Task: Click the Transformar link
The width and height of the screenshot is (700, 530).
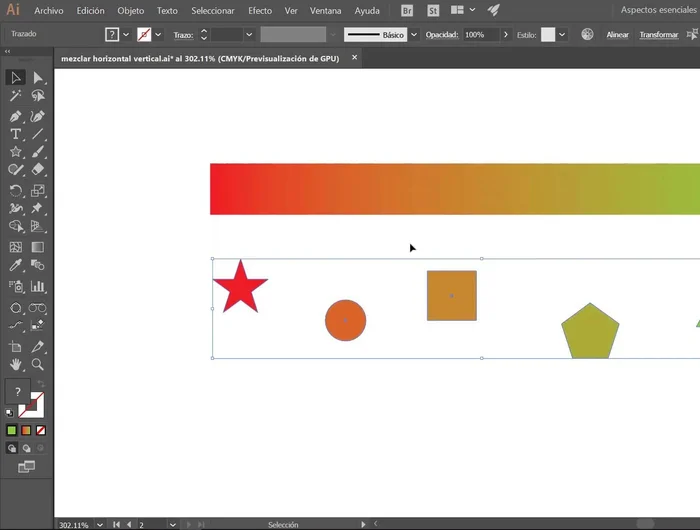Action: 658,34
